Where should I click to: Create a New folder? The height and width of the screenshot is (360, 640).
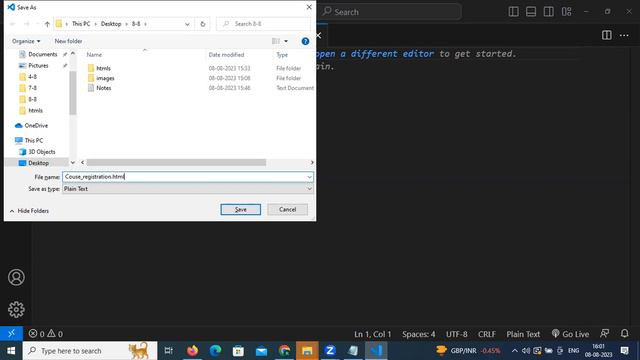[68, 41]
